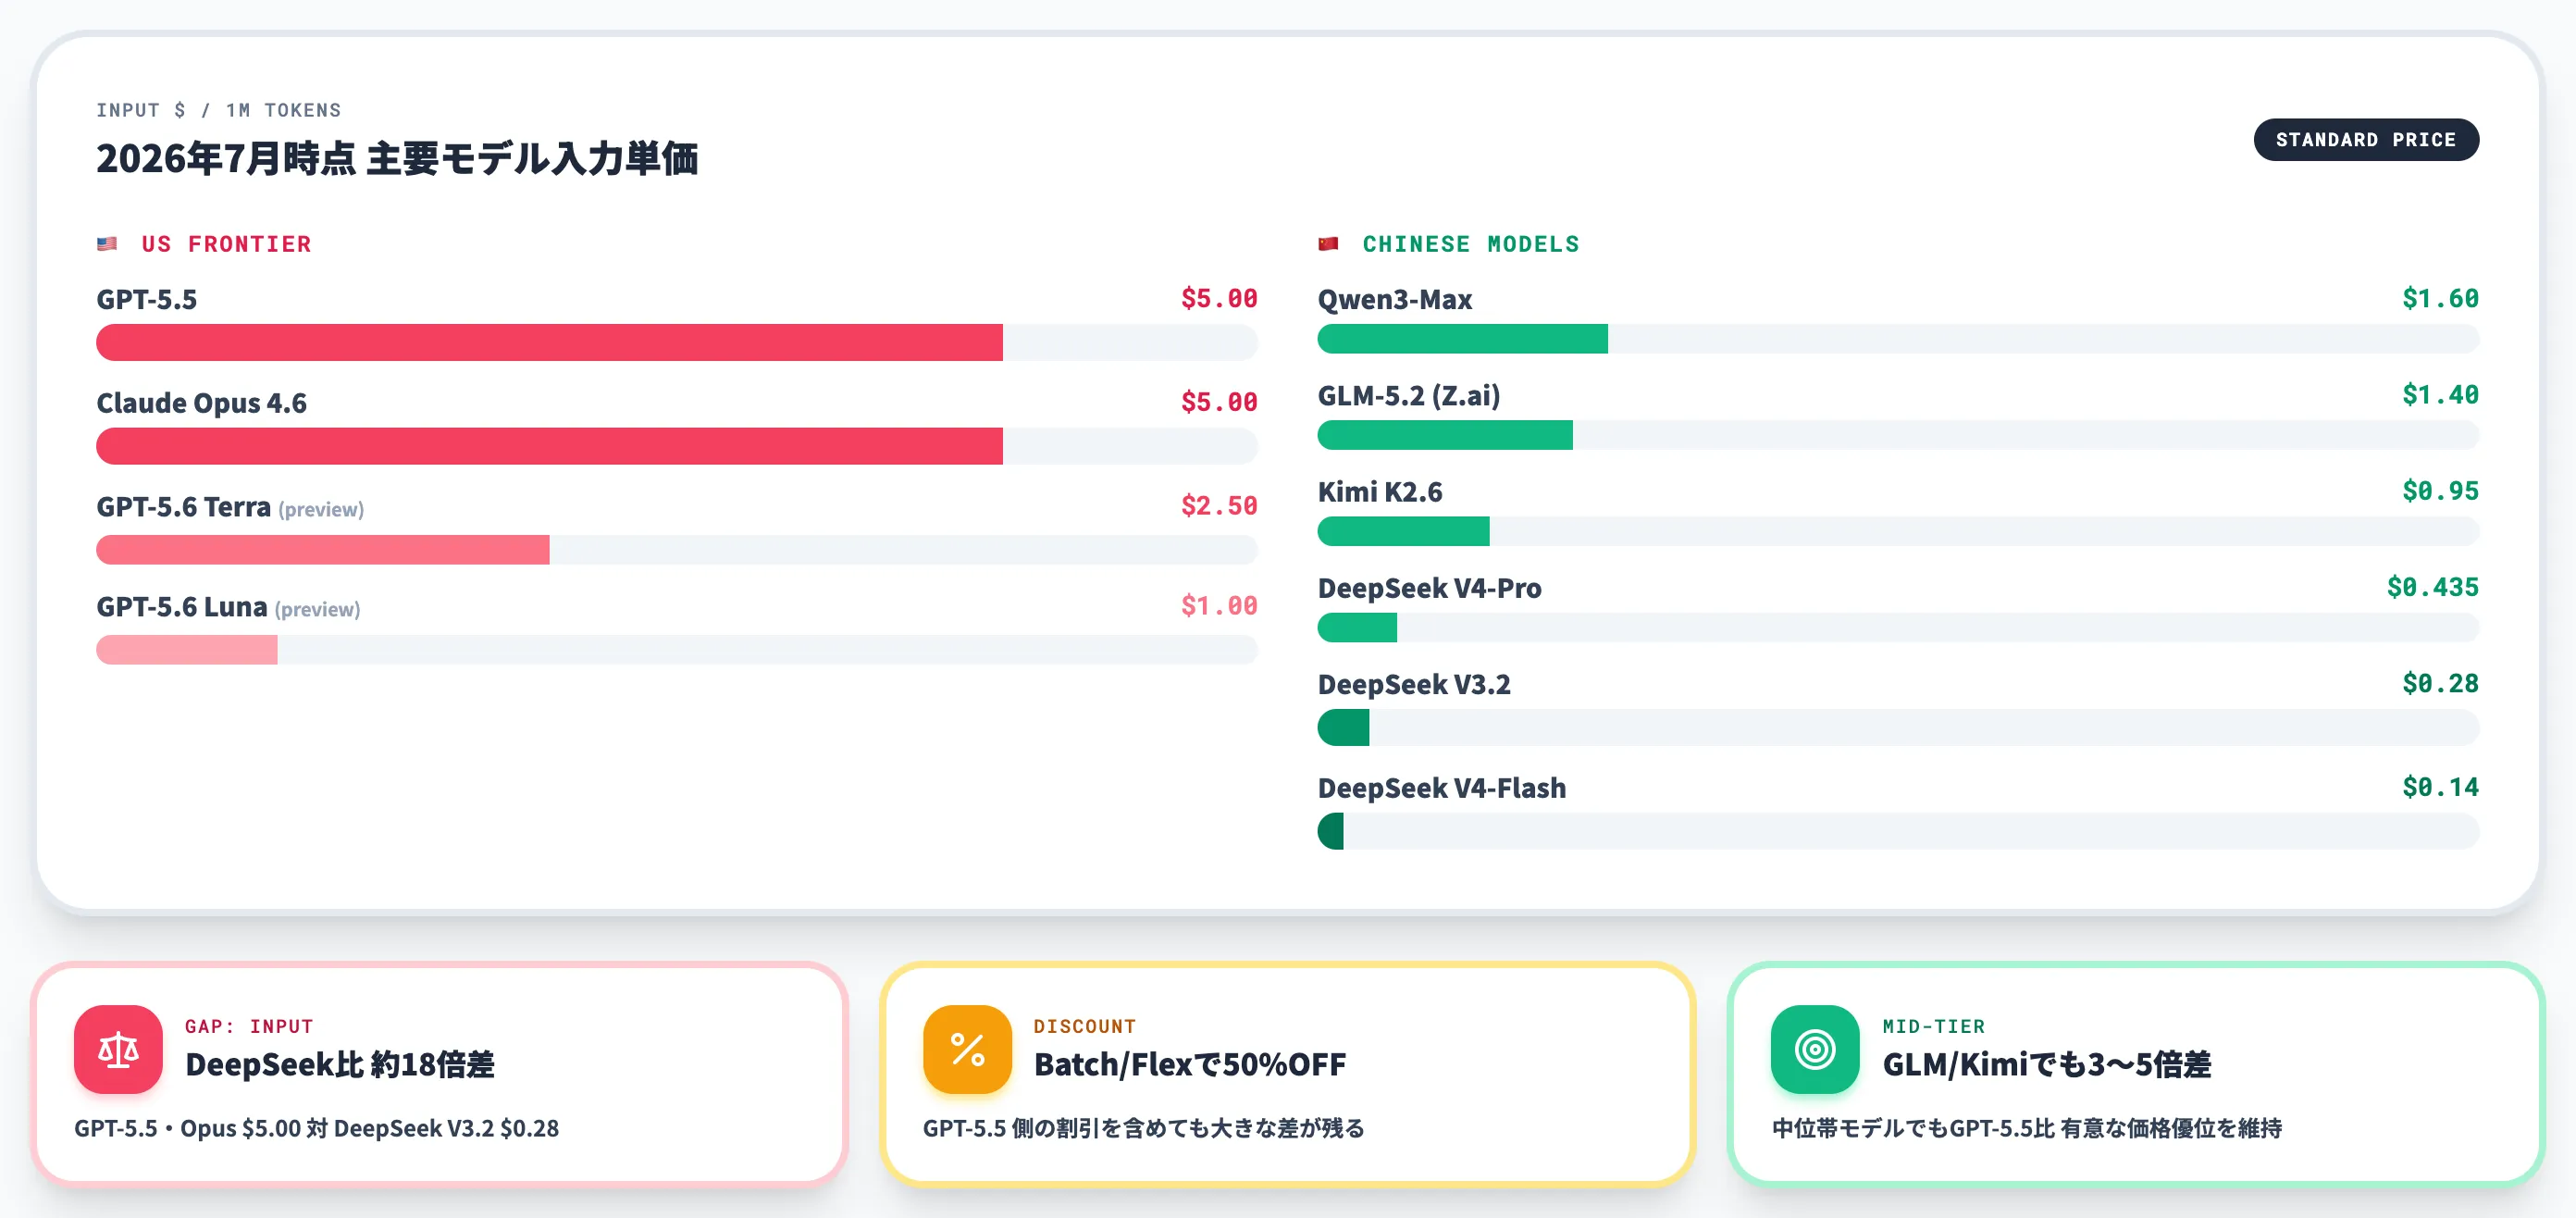
Task: Click the STANDARD PRICE badge
Action: tap(2366, 140)
